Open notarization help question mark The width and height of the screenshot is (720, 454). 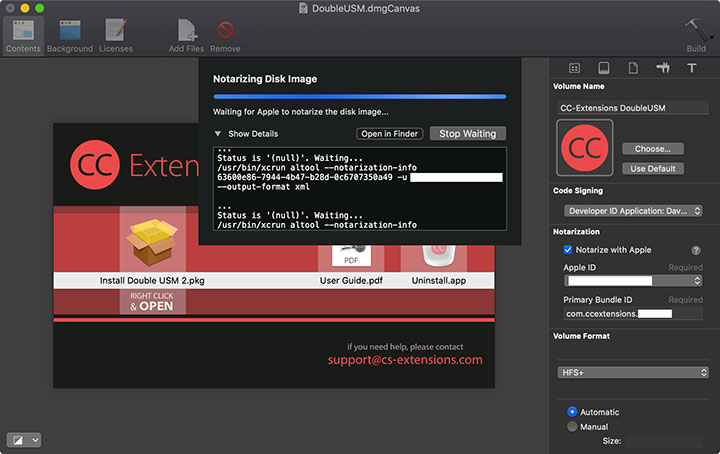click(x=696, y=250)
